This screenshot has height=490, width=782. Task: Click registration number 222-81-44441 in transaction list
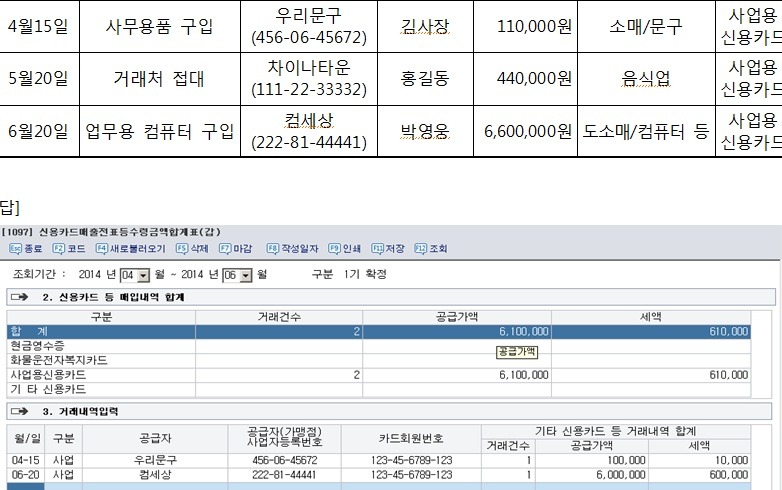pos(284,475)
